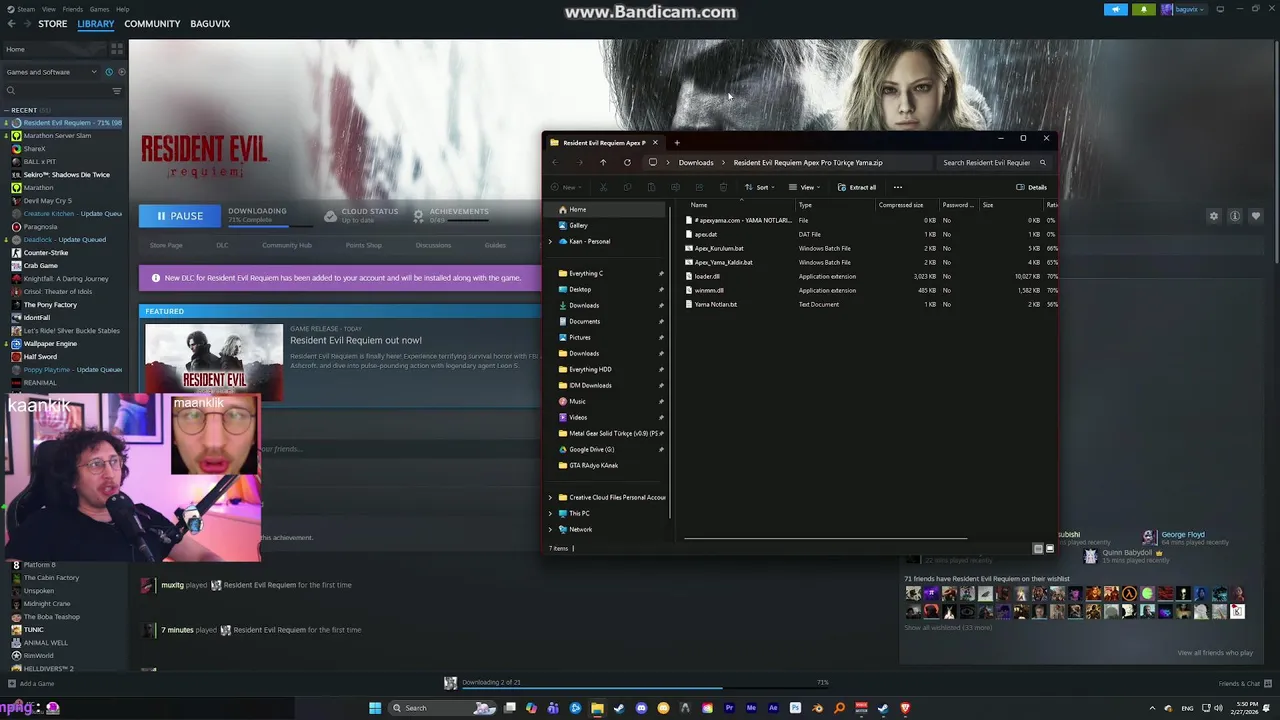Toggle the Details pane in Explorer
1280x720 pixels.
click(x=1031, y=187)
